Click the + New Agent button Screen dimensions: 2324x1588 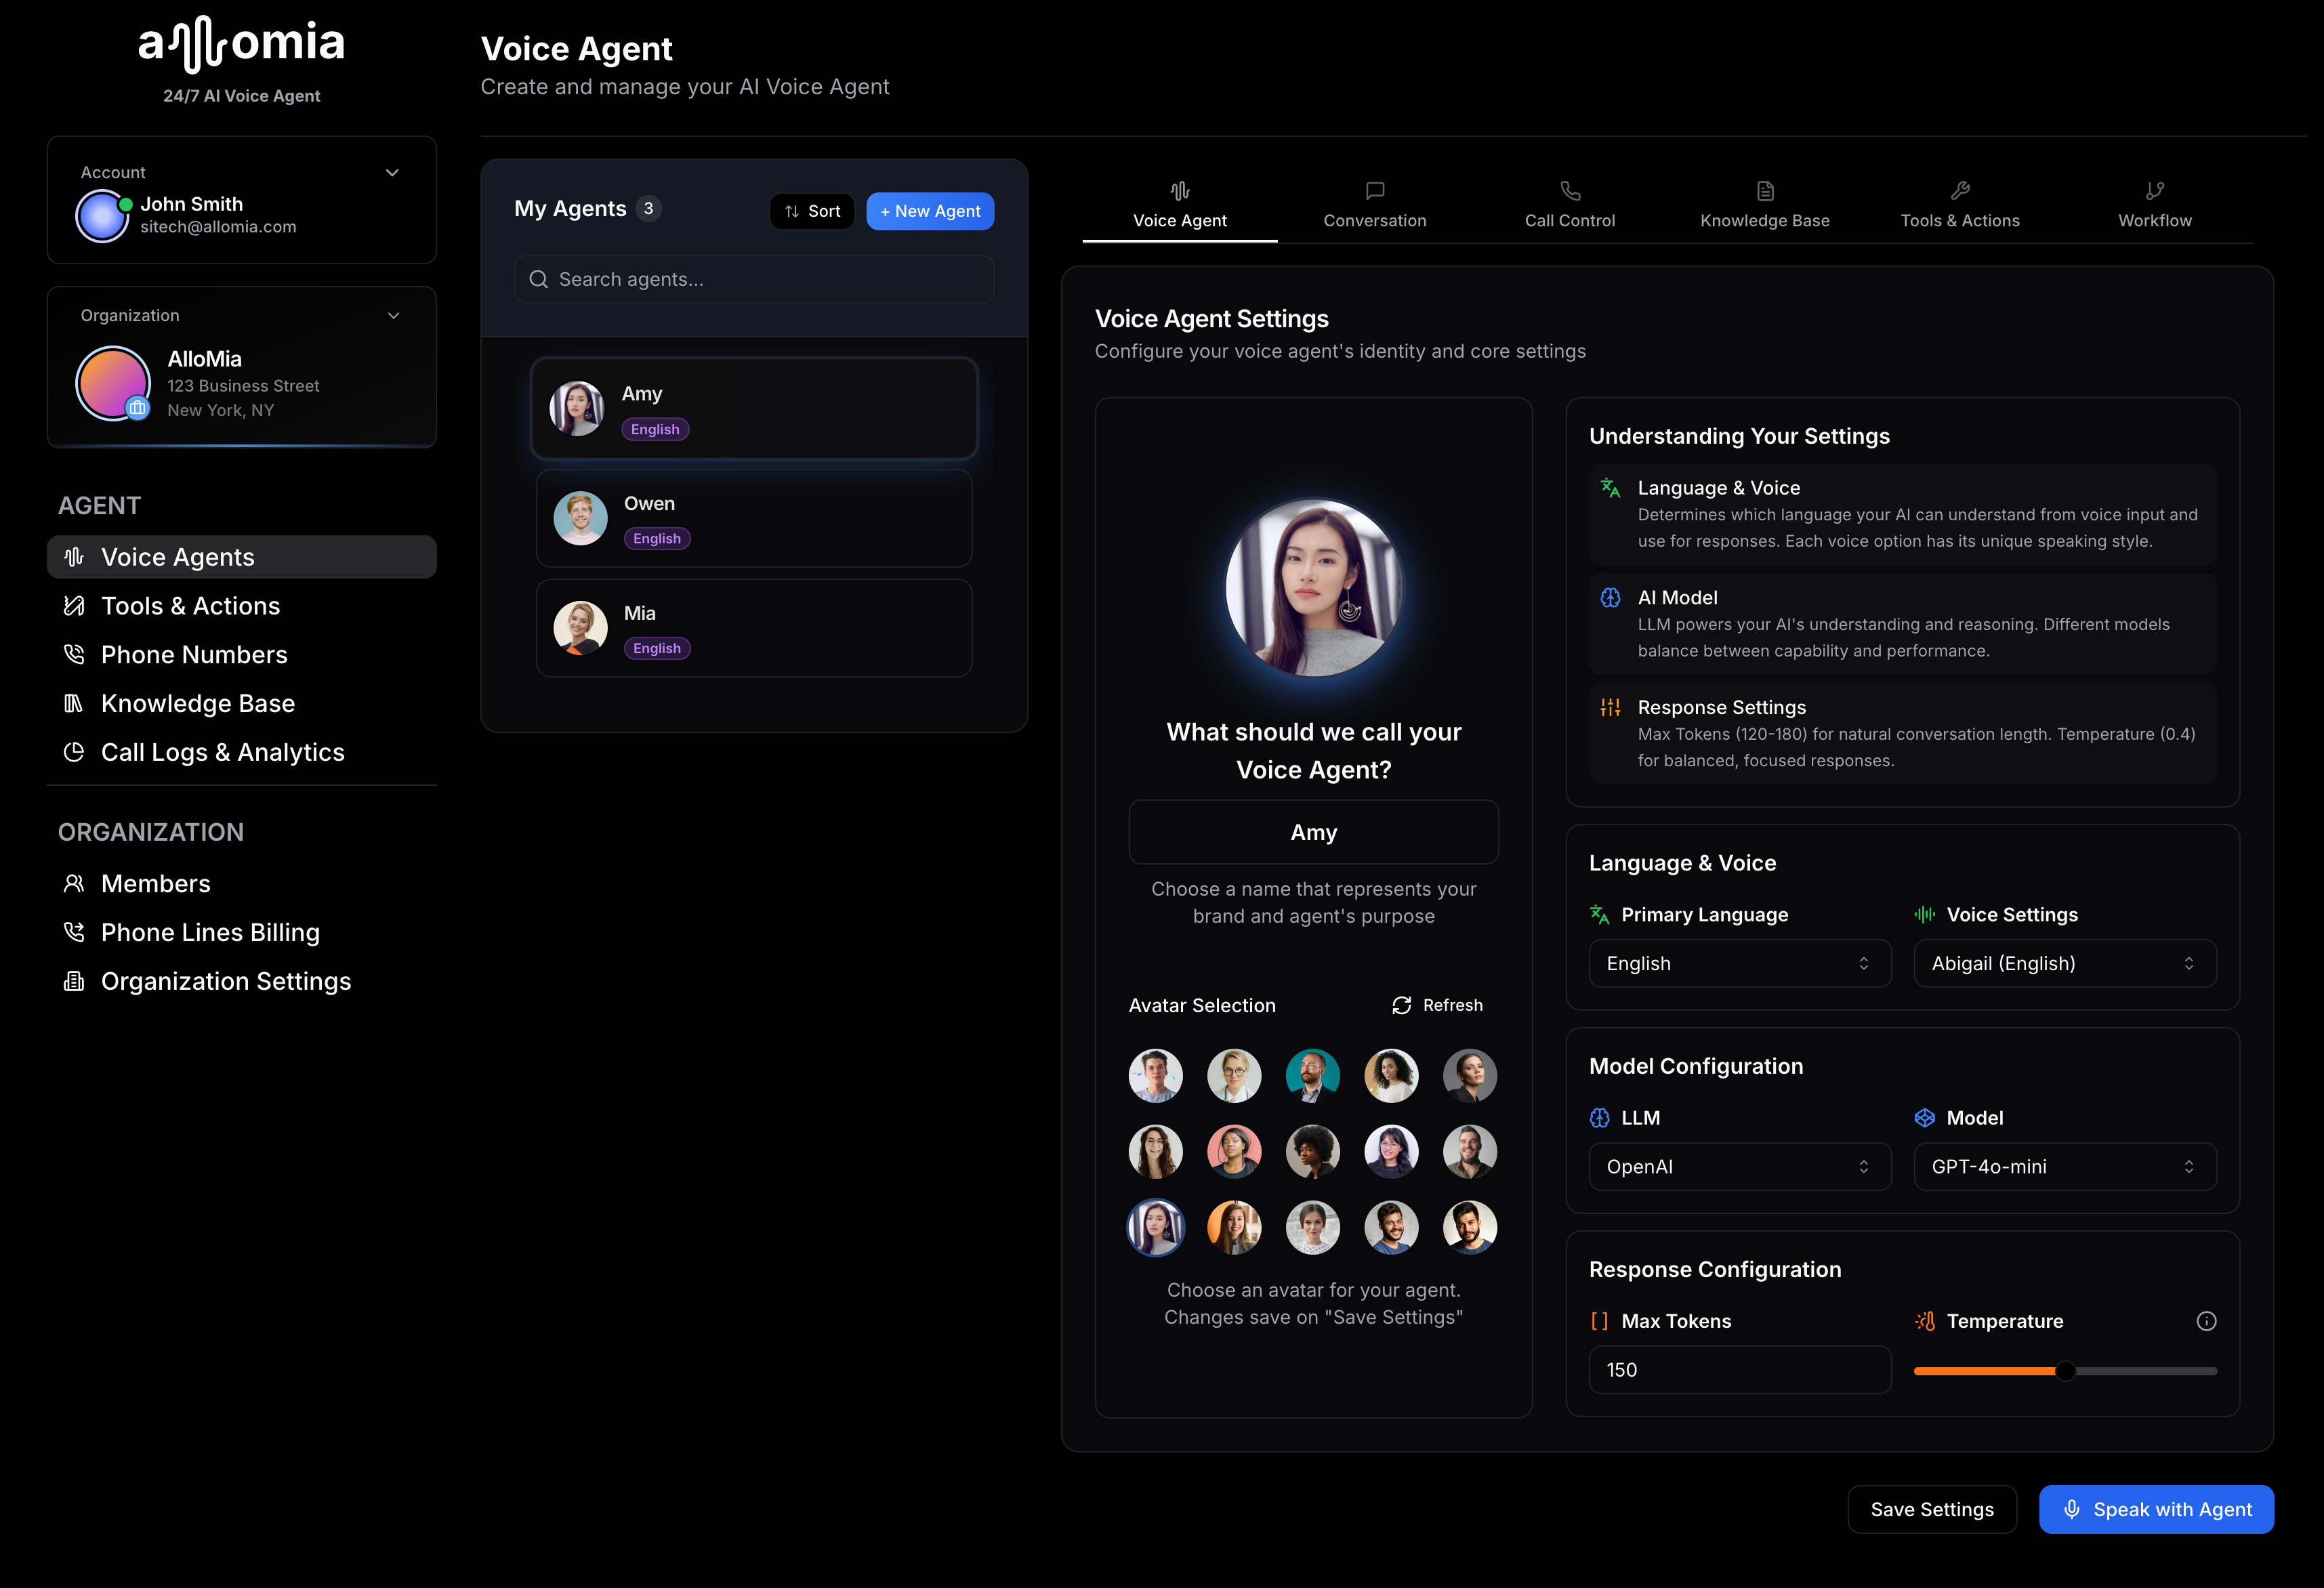coord(929,211)
